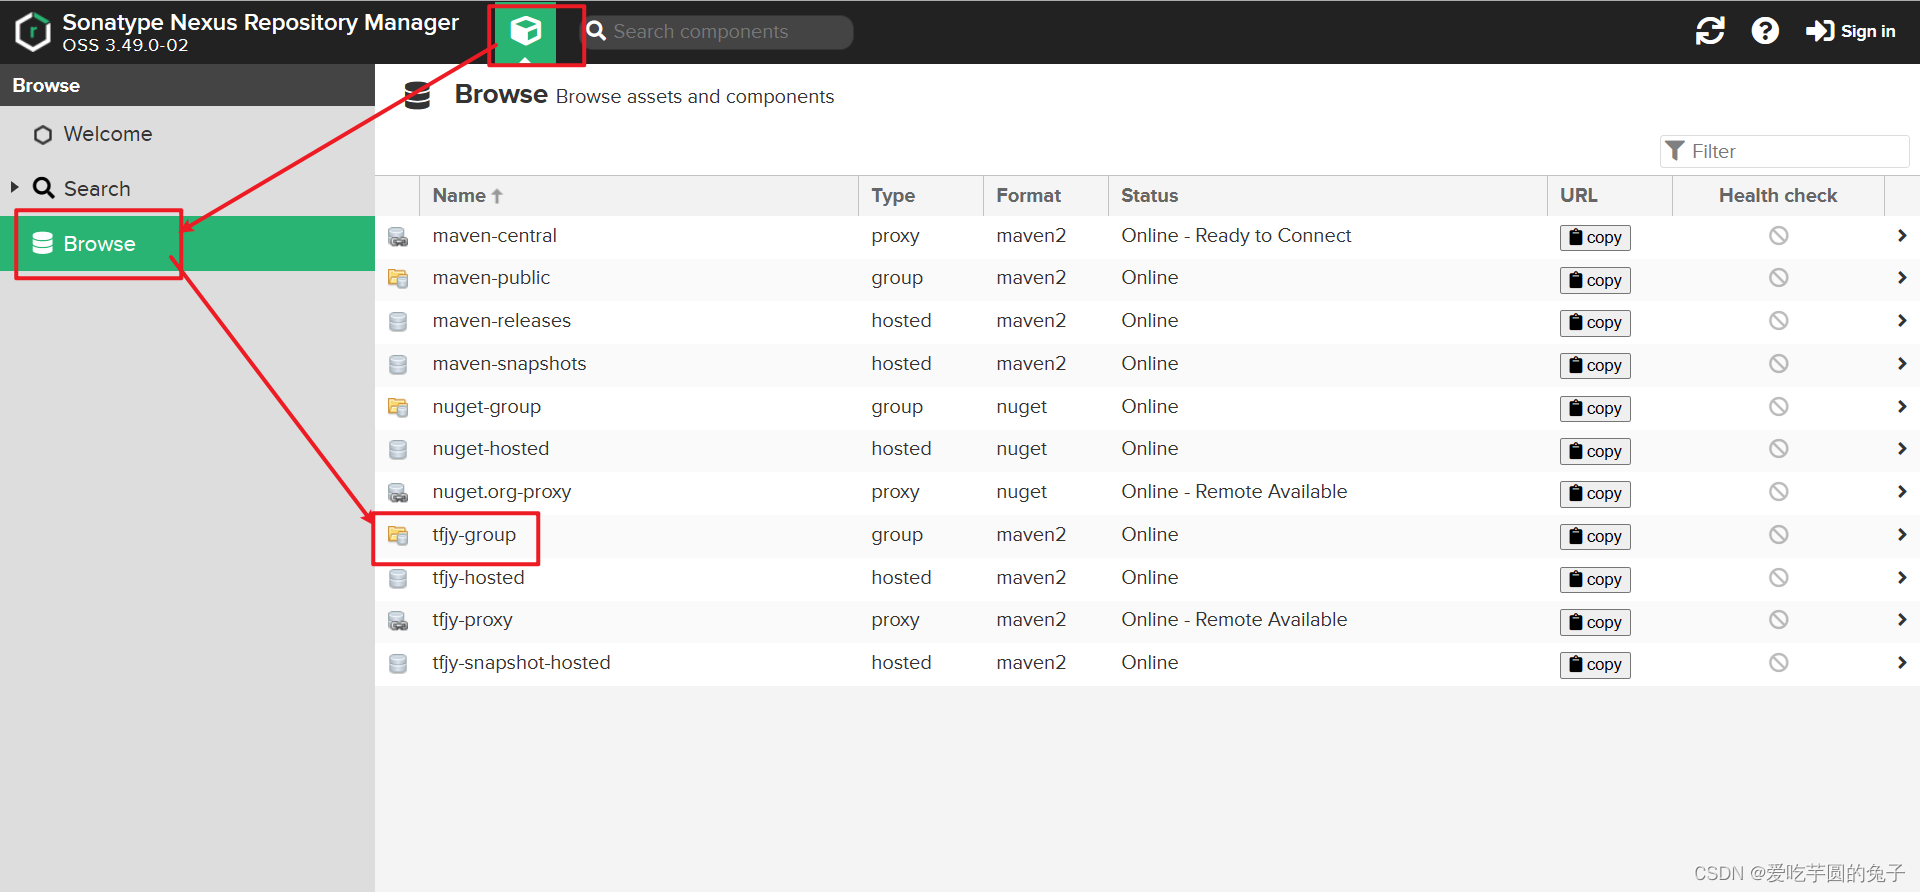Open maven-central via its row chevron

(x=1902, y=236)
